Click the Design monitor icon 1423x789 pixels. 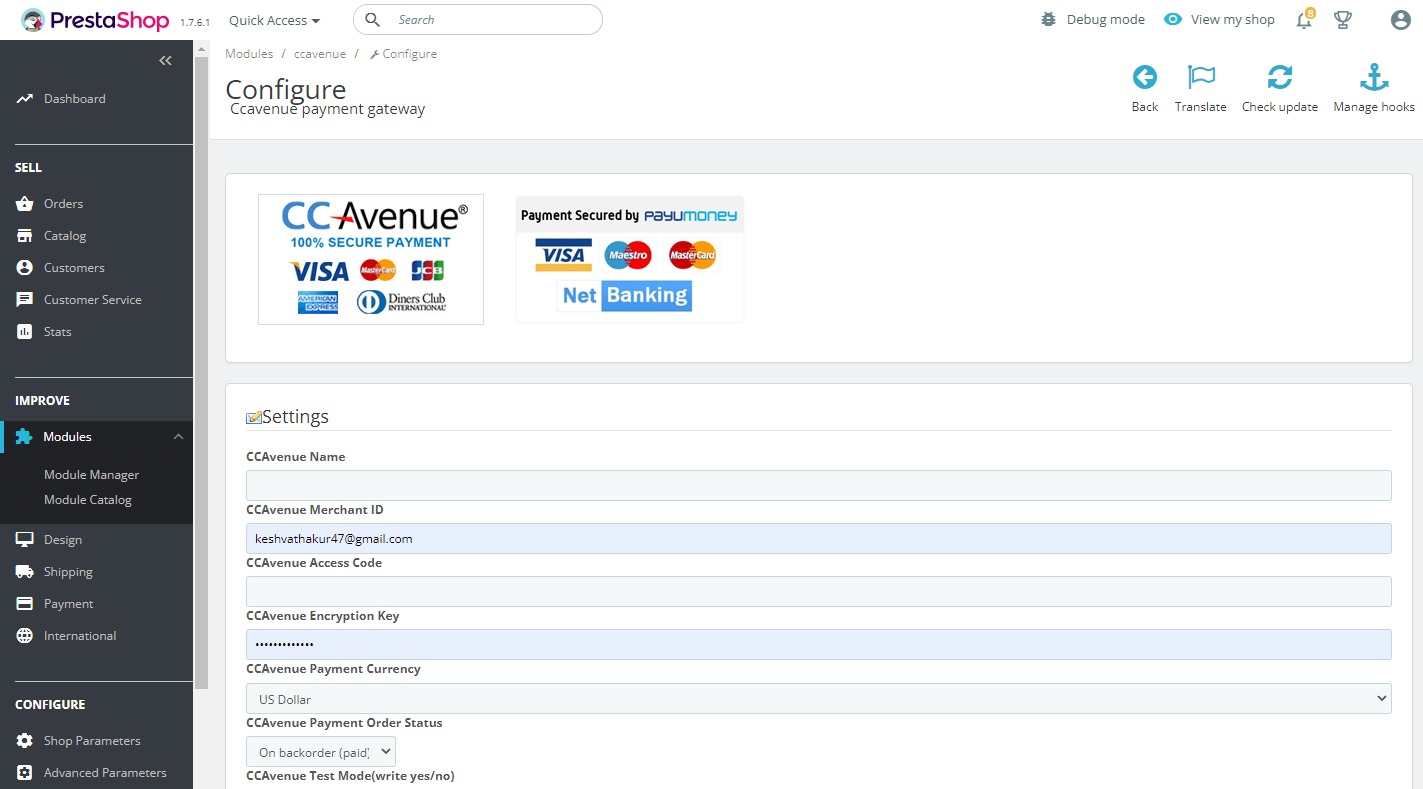(25, 540)
